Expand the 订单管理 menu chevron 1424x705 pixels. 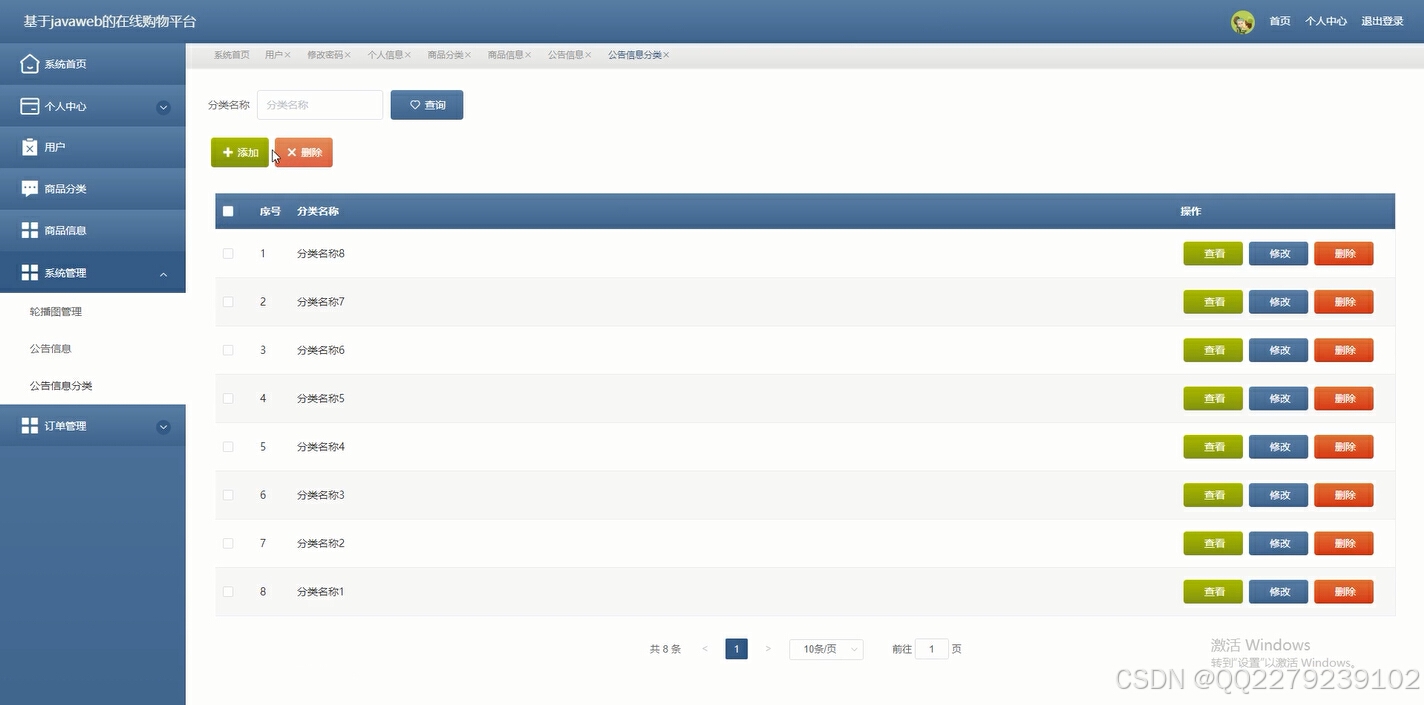coord(163,425)
